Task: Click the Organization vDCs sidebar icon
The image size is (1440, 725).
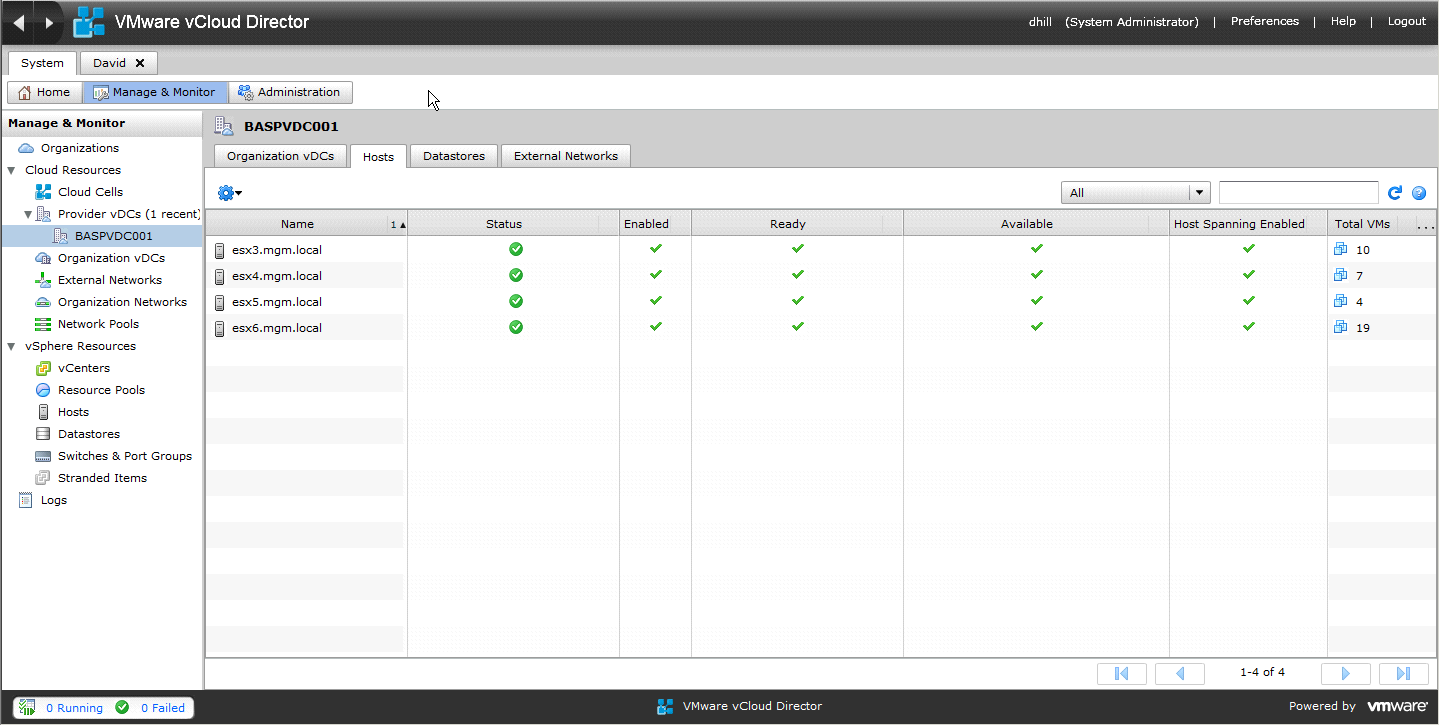Action: (x=43, y=258)
